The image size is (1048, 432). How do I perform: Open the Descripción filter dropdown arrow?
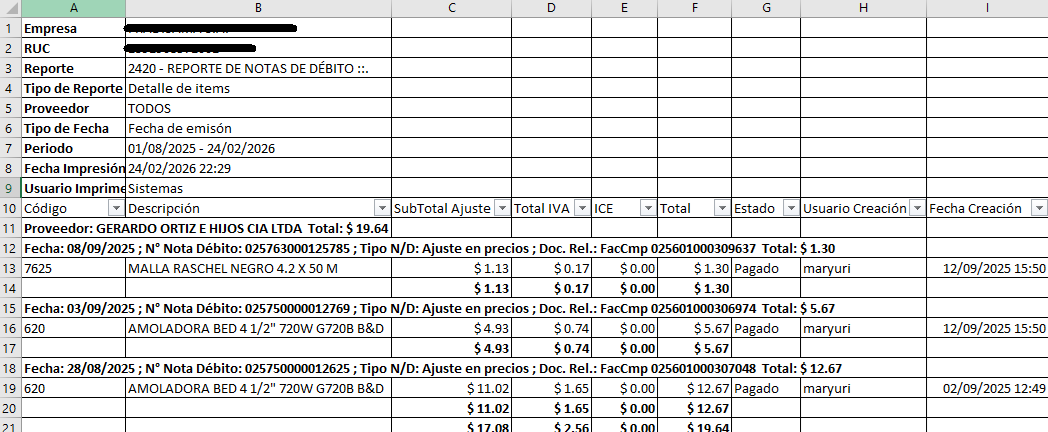(381, 208)
